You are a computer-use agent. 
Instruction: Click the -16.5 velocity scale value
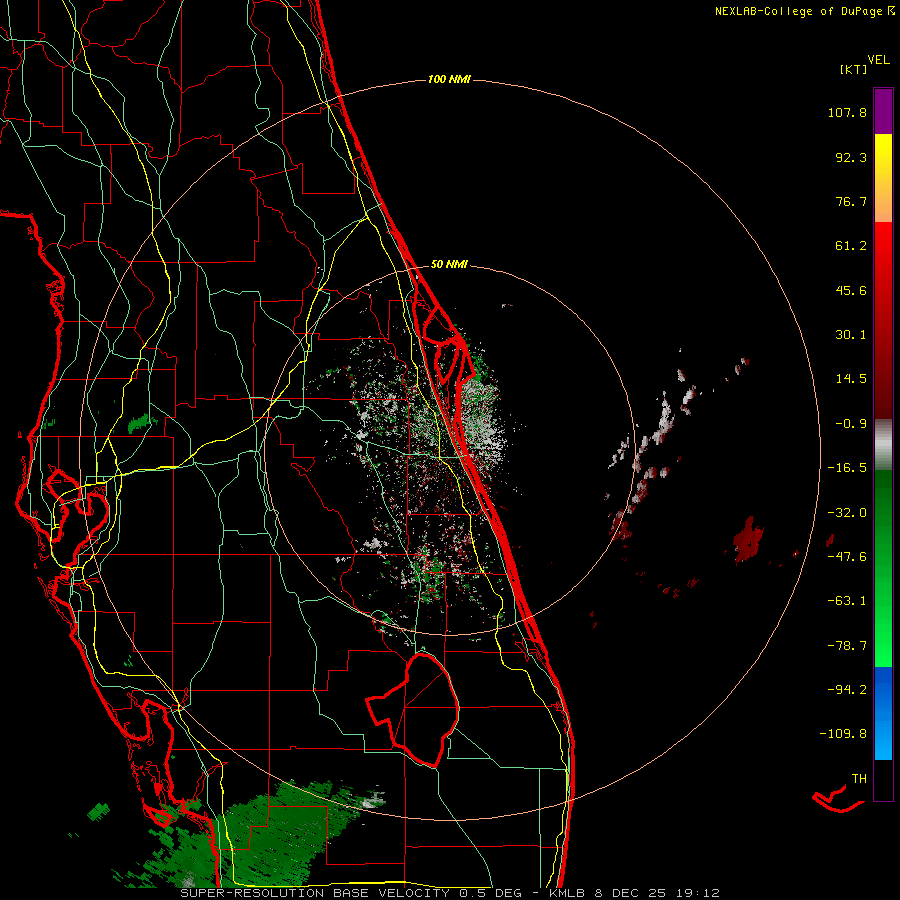(847, 468)
